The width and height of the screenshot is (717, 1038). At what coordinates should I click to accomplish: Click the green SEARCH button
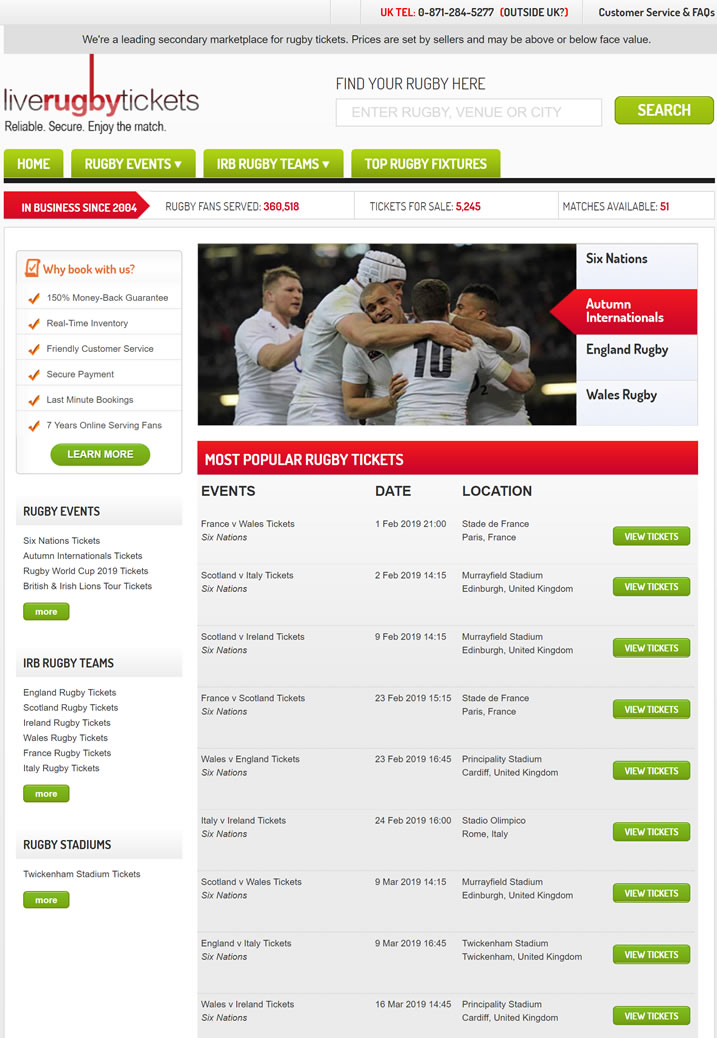pyautogui.click(x=664, y=111)
